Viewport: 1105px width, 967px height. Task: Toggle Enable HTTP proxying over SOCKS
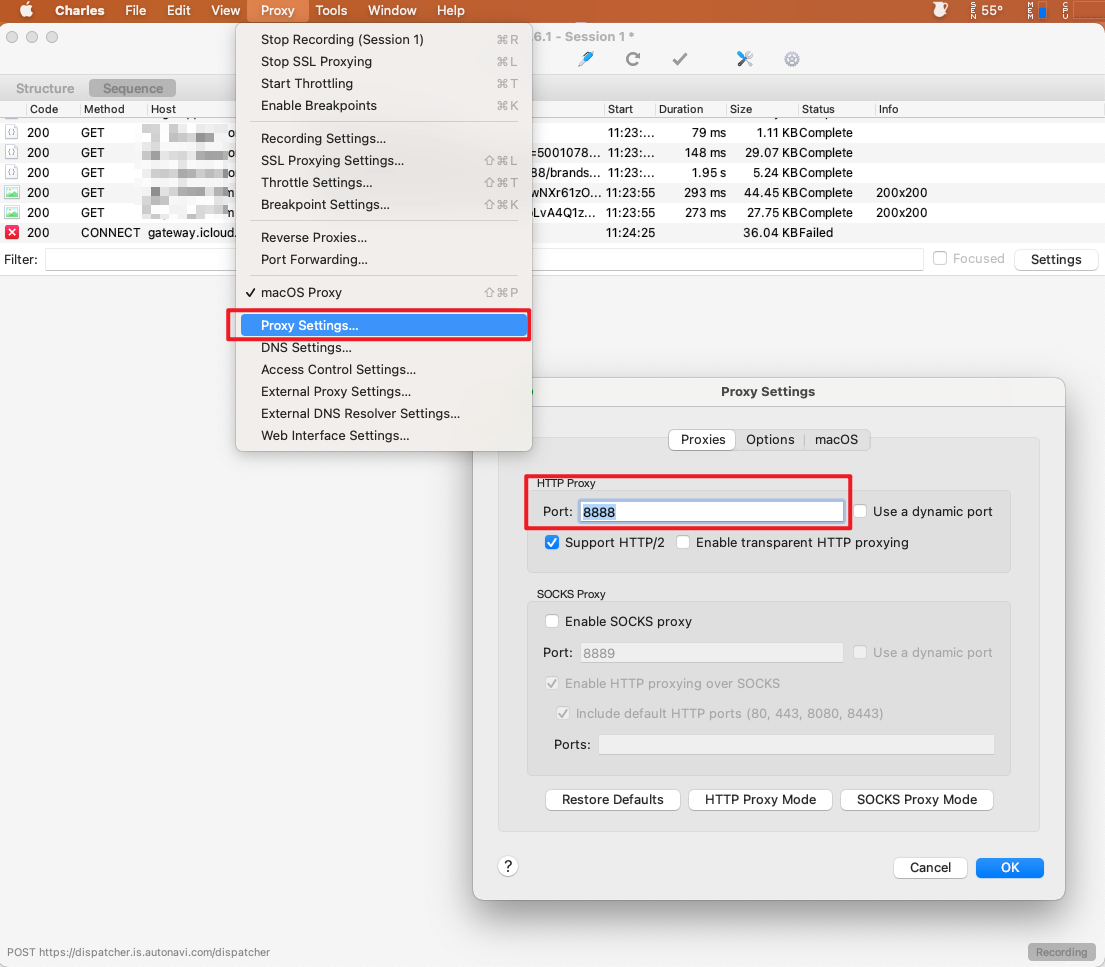click(x=552, y=683)
